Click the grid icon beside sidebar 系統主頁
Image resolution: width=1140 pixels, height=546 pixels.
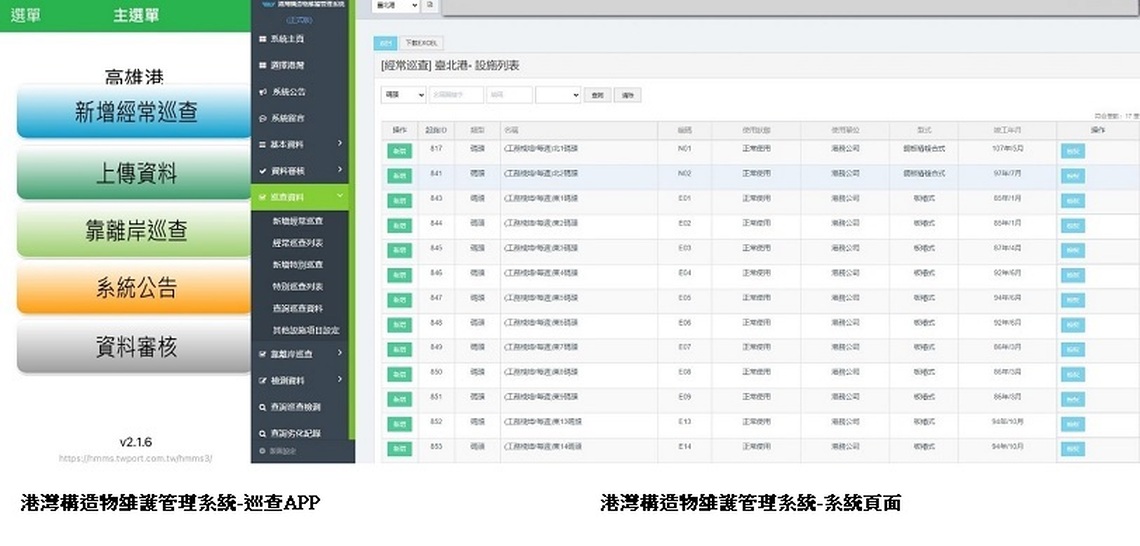click(262, 39)
